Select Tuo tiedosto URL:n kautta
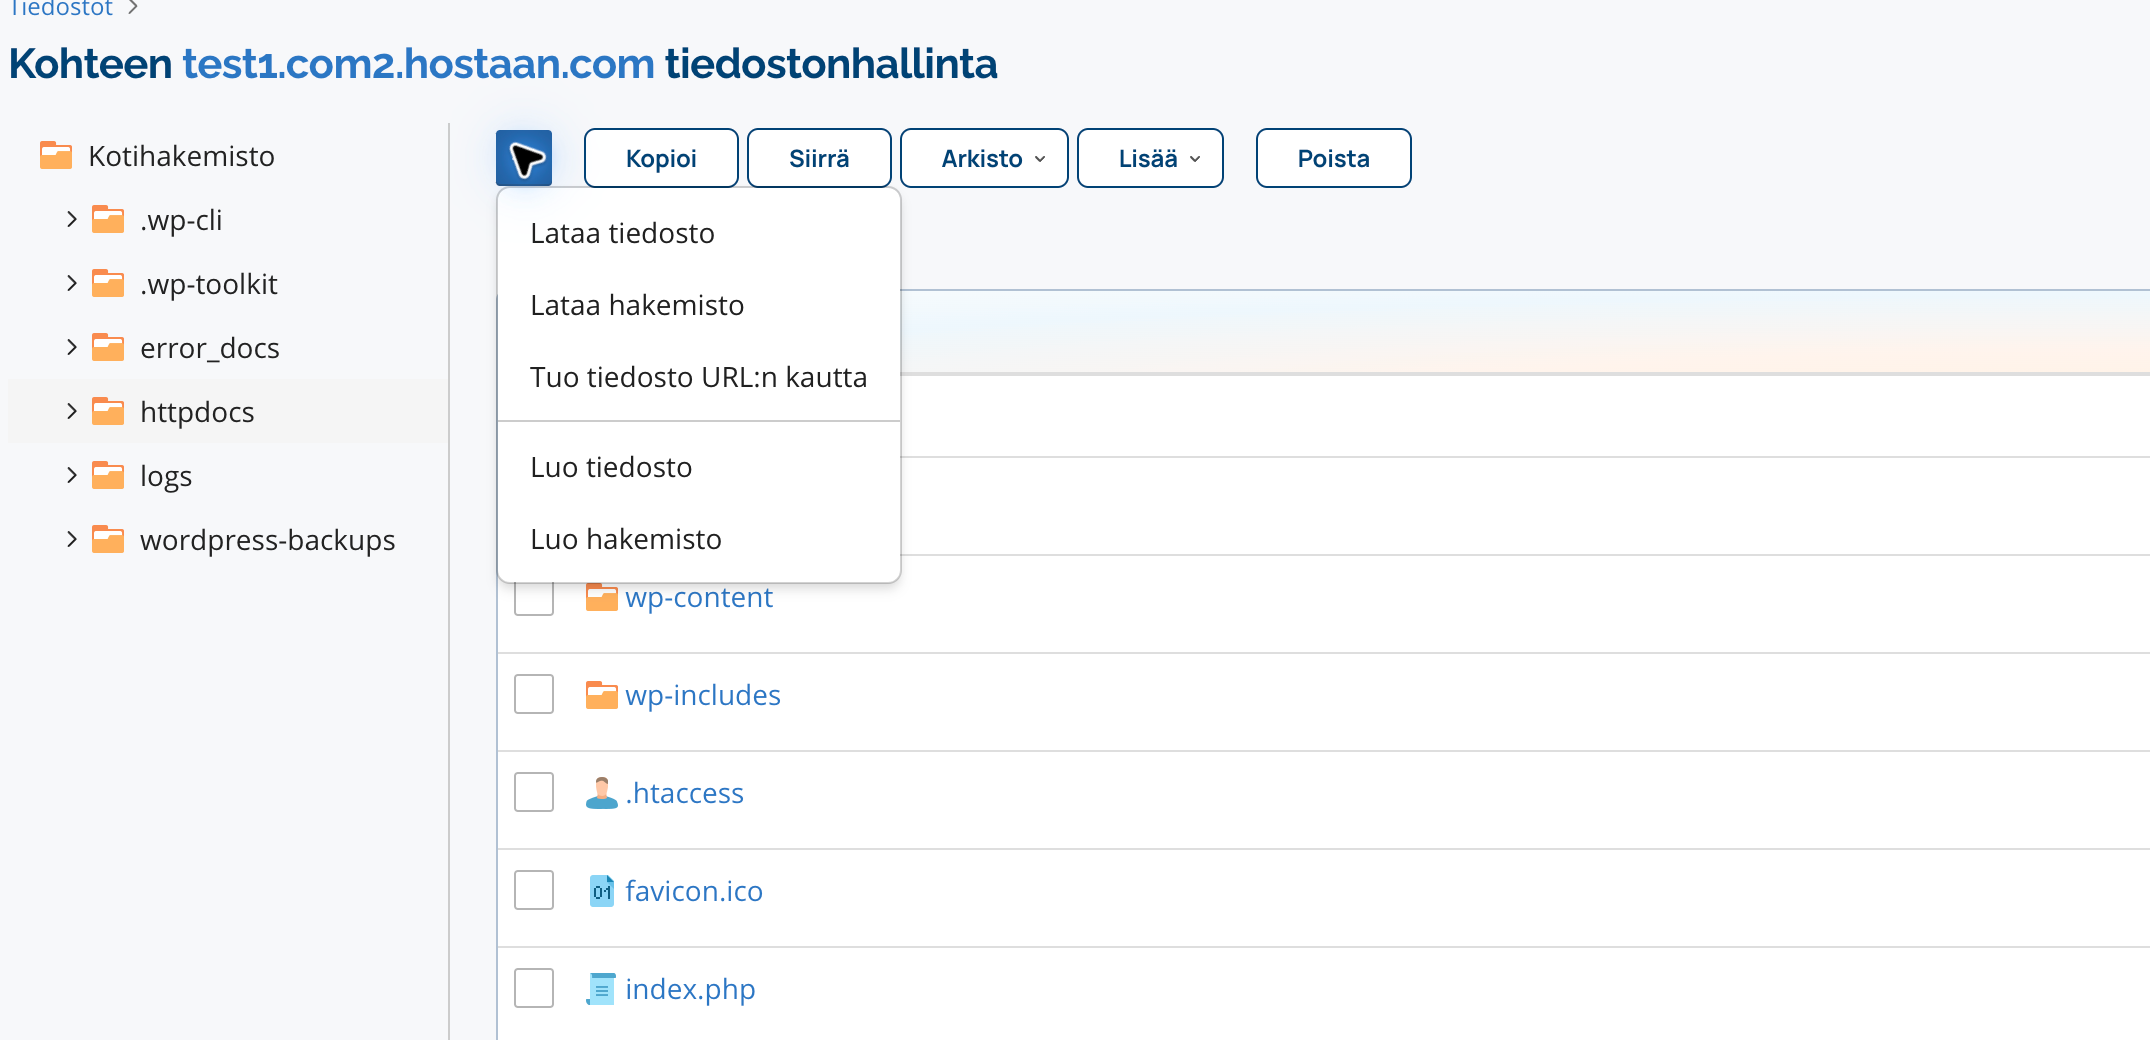 click(698, 377)
